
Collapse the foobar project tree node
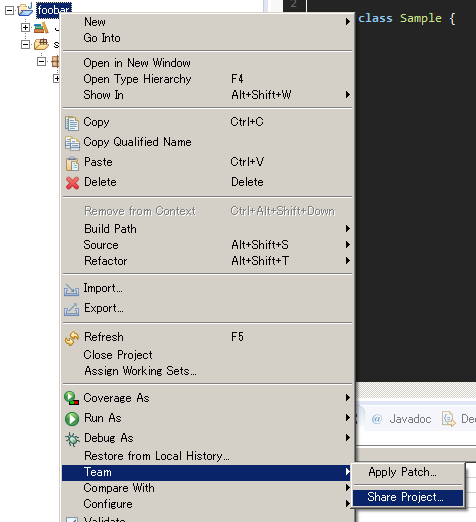(9, 10)
